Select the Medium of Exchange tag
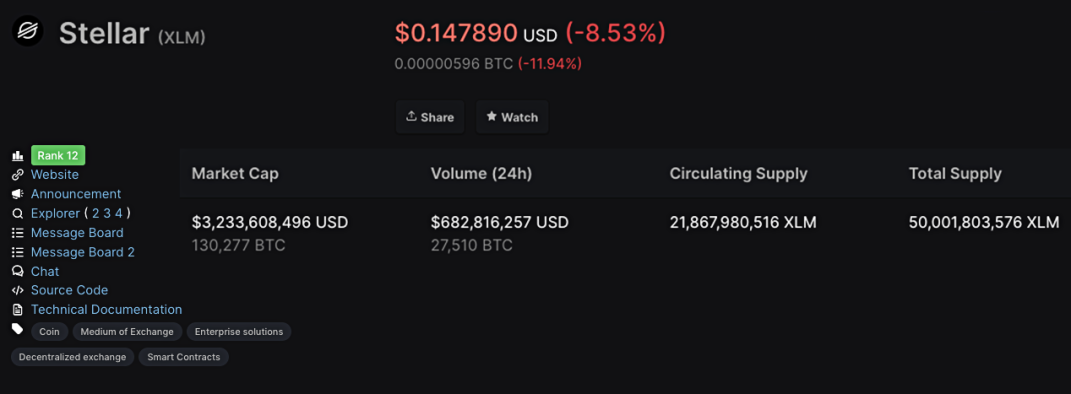This screenshot has height=394, width=1071. (127, 332)
